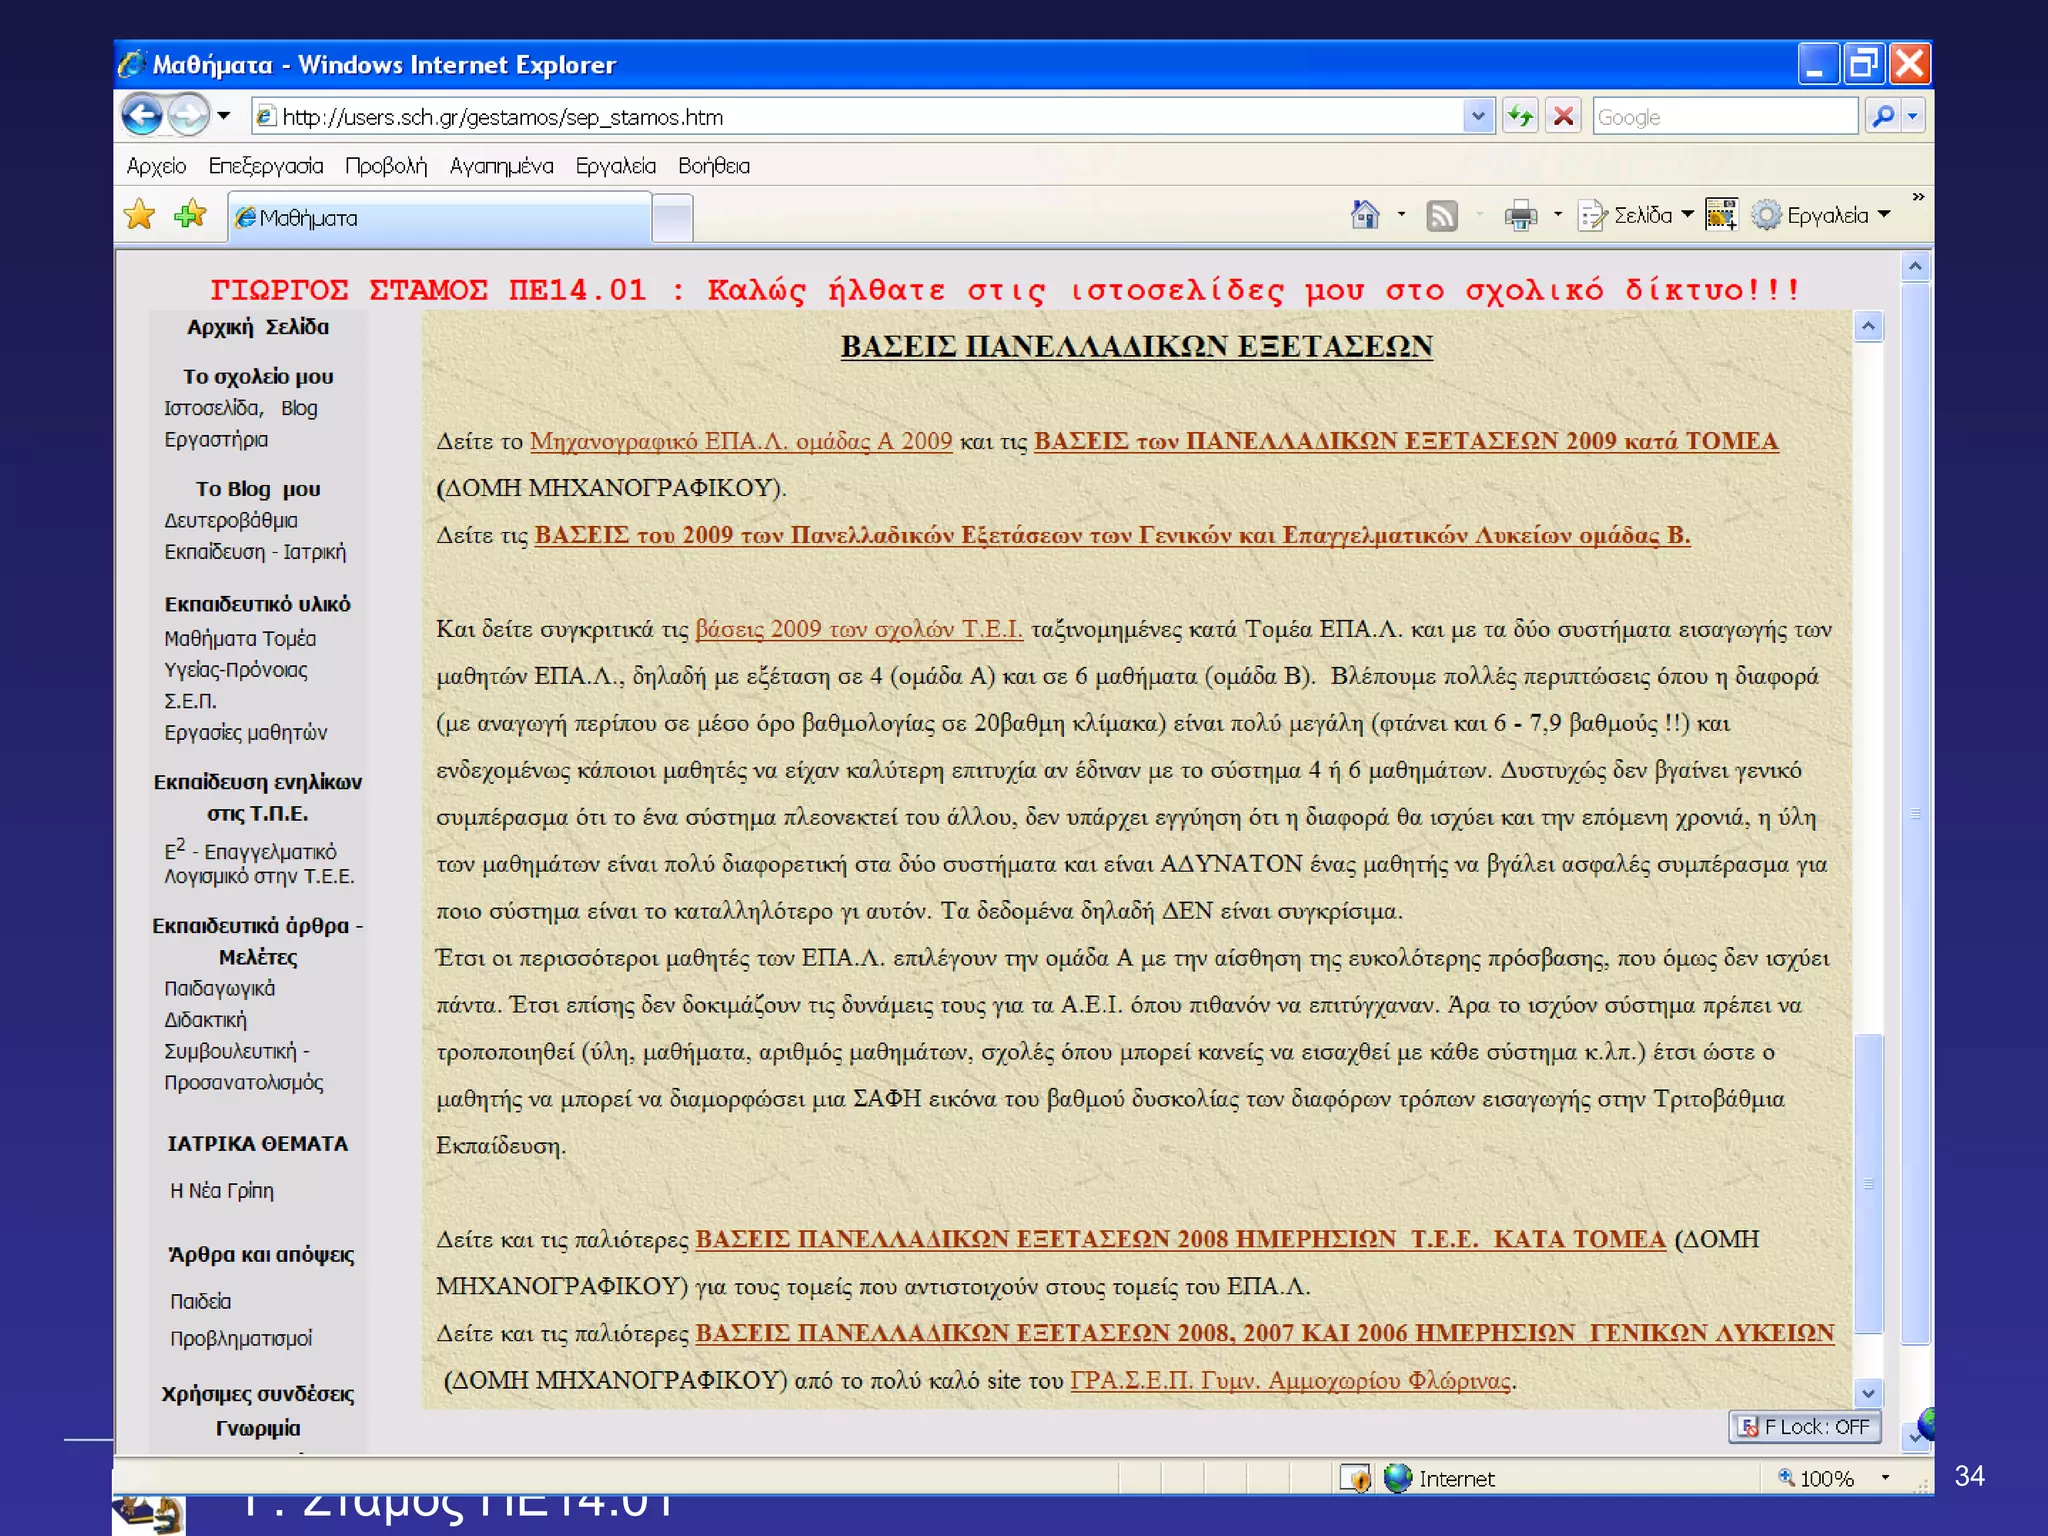Click the Add to Favorites icon
2048x1536 pixels.
point(189,215)
